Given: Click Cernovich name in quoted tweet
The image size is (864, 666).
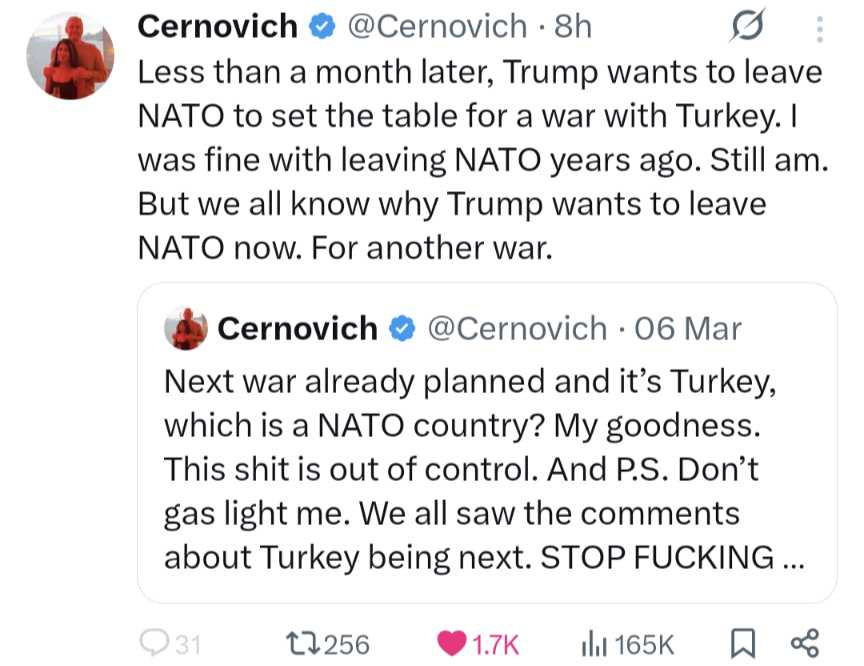Looking at the screenshot, I should pyautogui.click(x=298, y=328).
